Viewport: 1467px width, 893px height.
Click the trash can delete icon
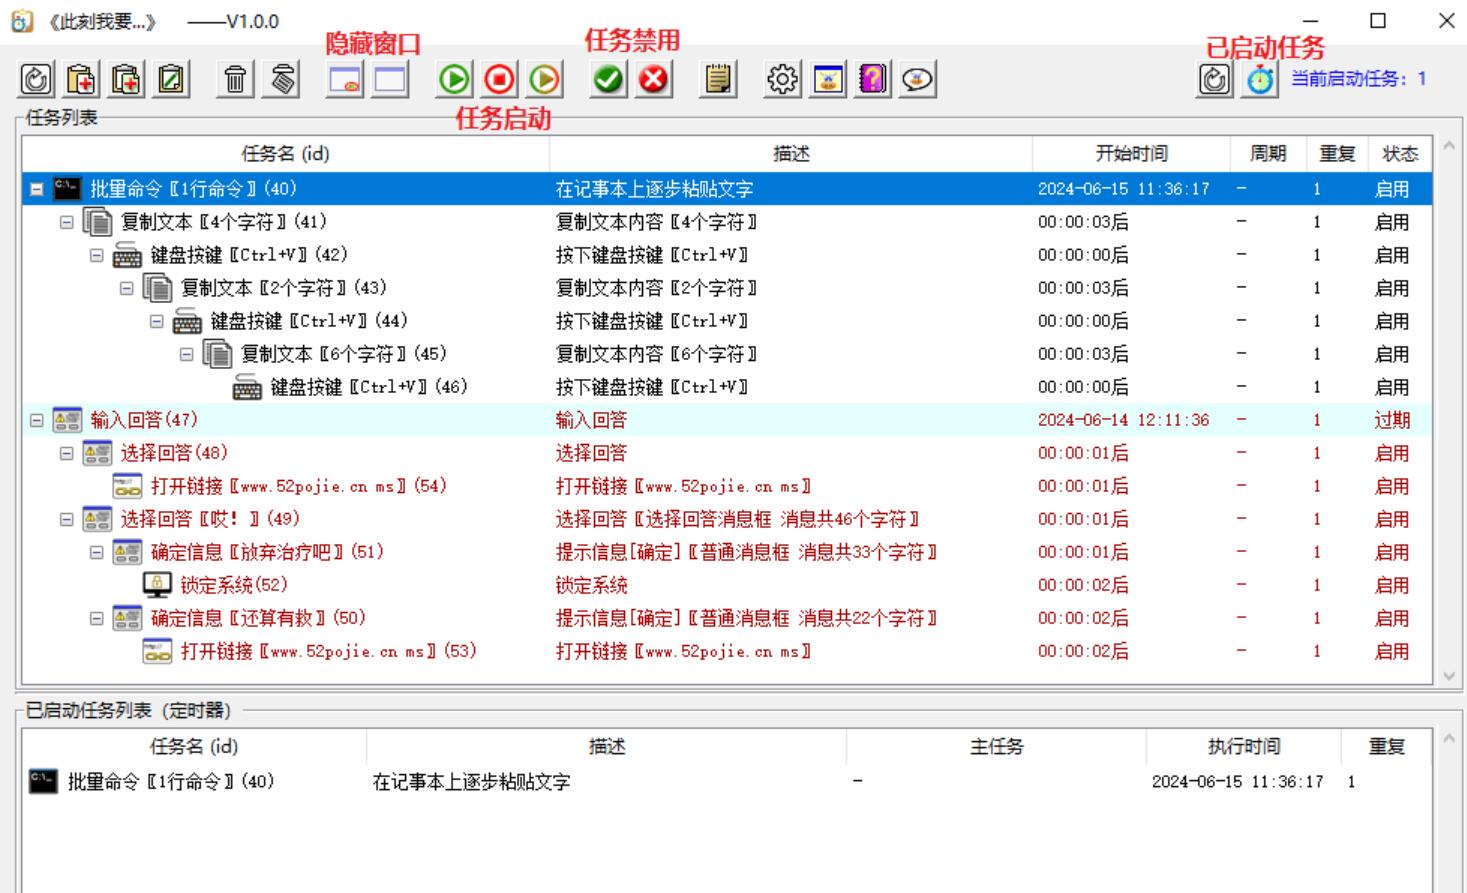pyautogui.click(x=235, y=79)
